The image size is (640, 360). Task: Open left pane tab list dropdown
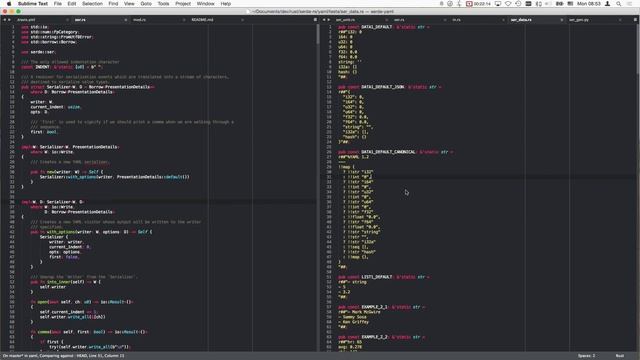[x=315, y=20]
